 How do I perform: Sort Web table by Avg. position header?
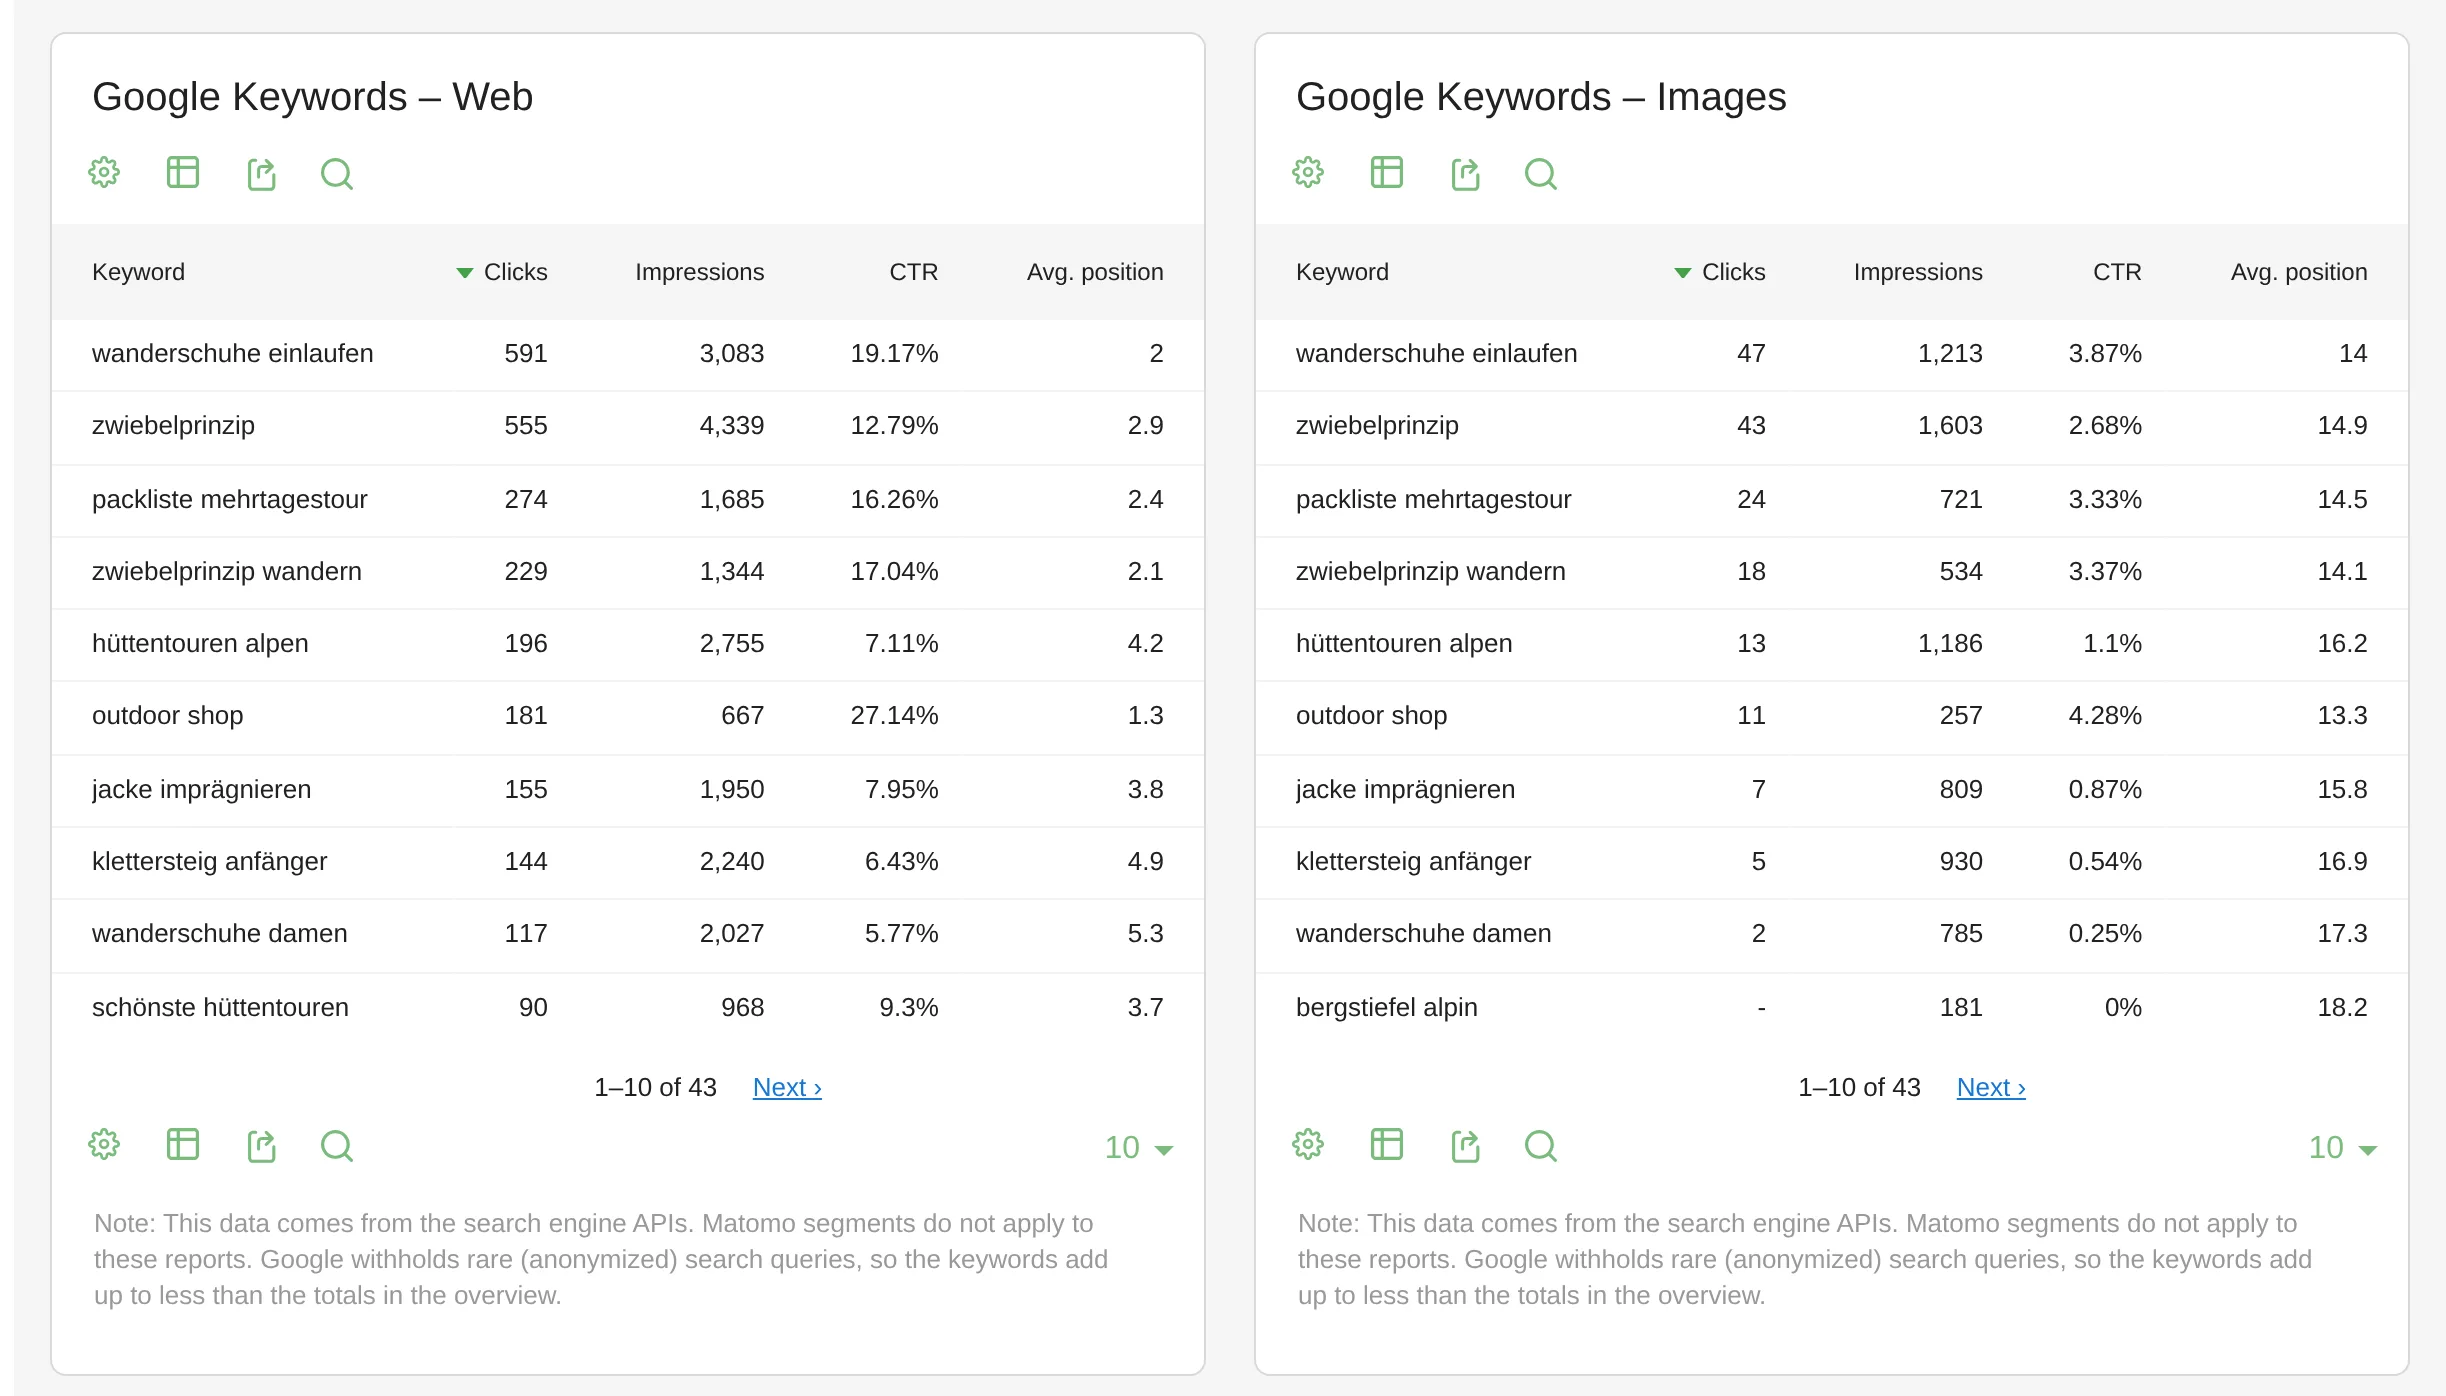tap(1095, 272)
